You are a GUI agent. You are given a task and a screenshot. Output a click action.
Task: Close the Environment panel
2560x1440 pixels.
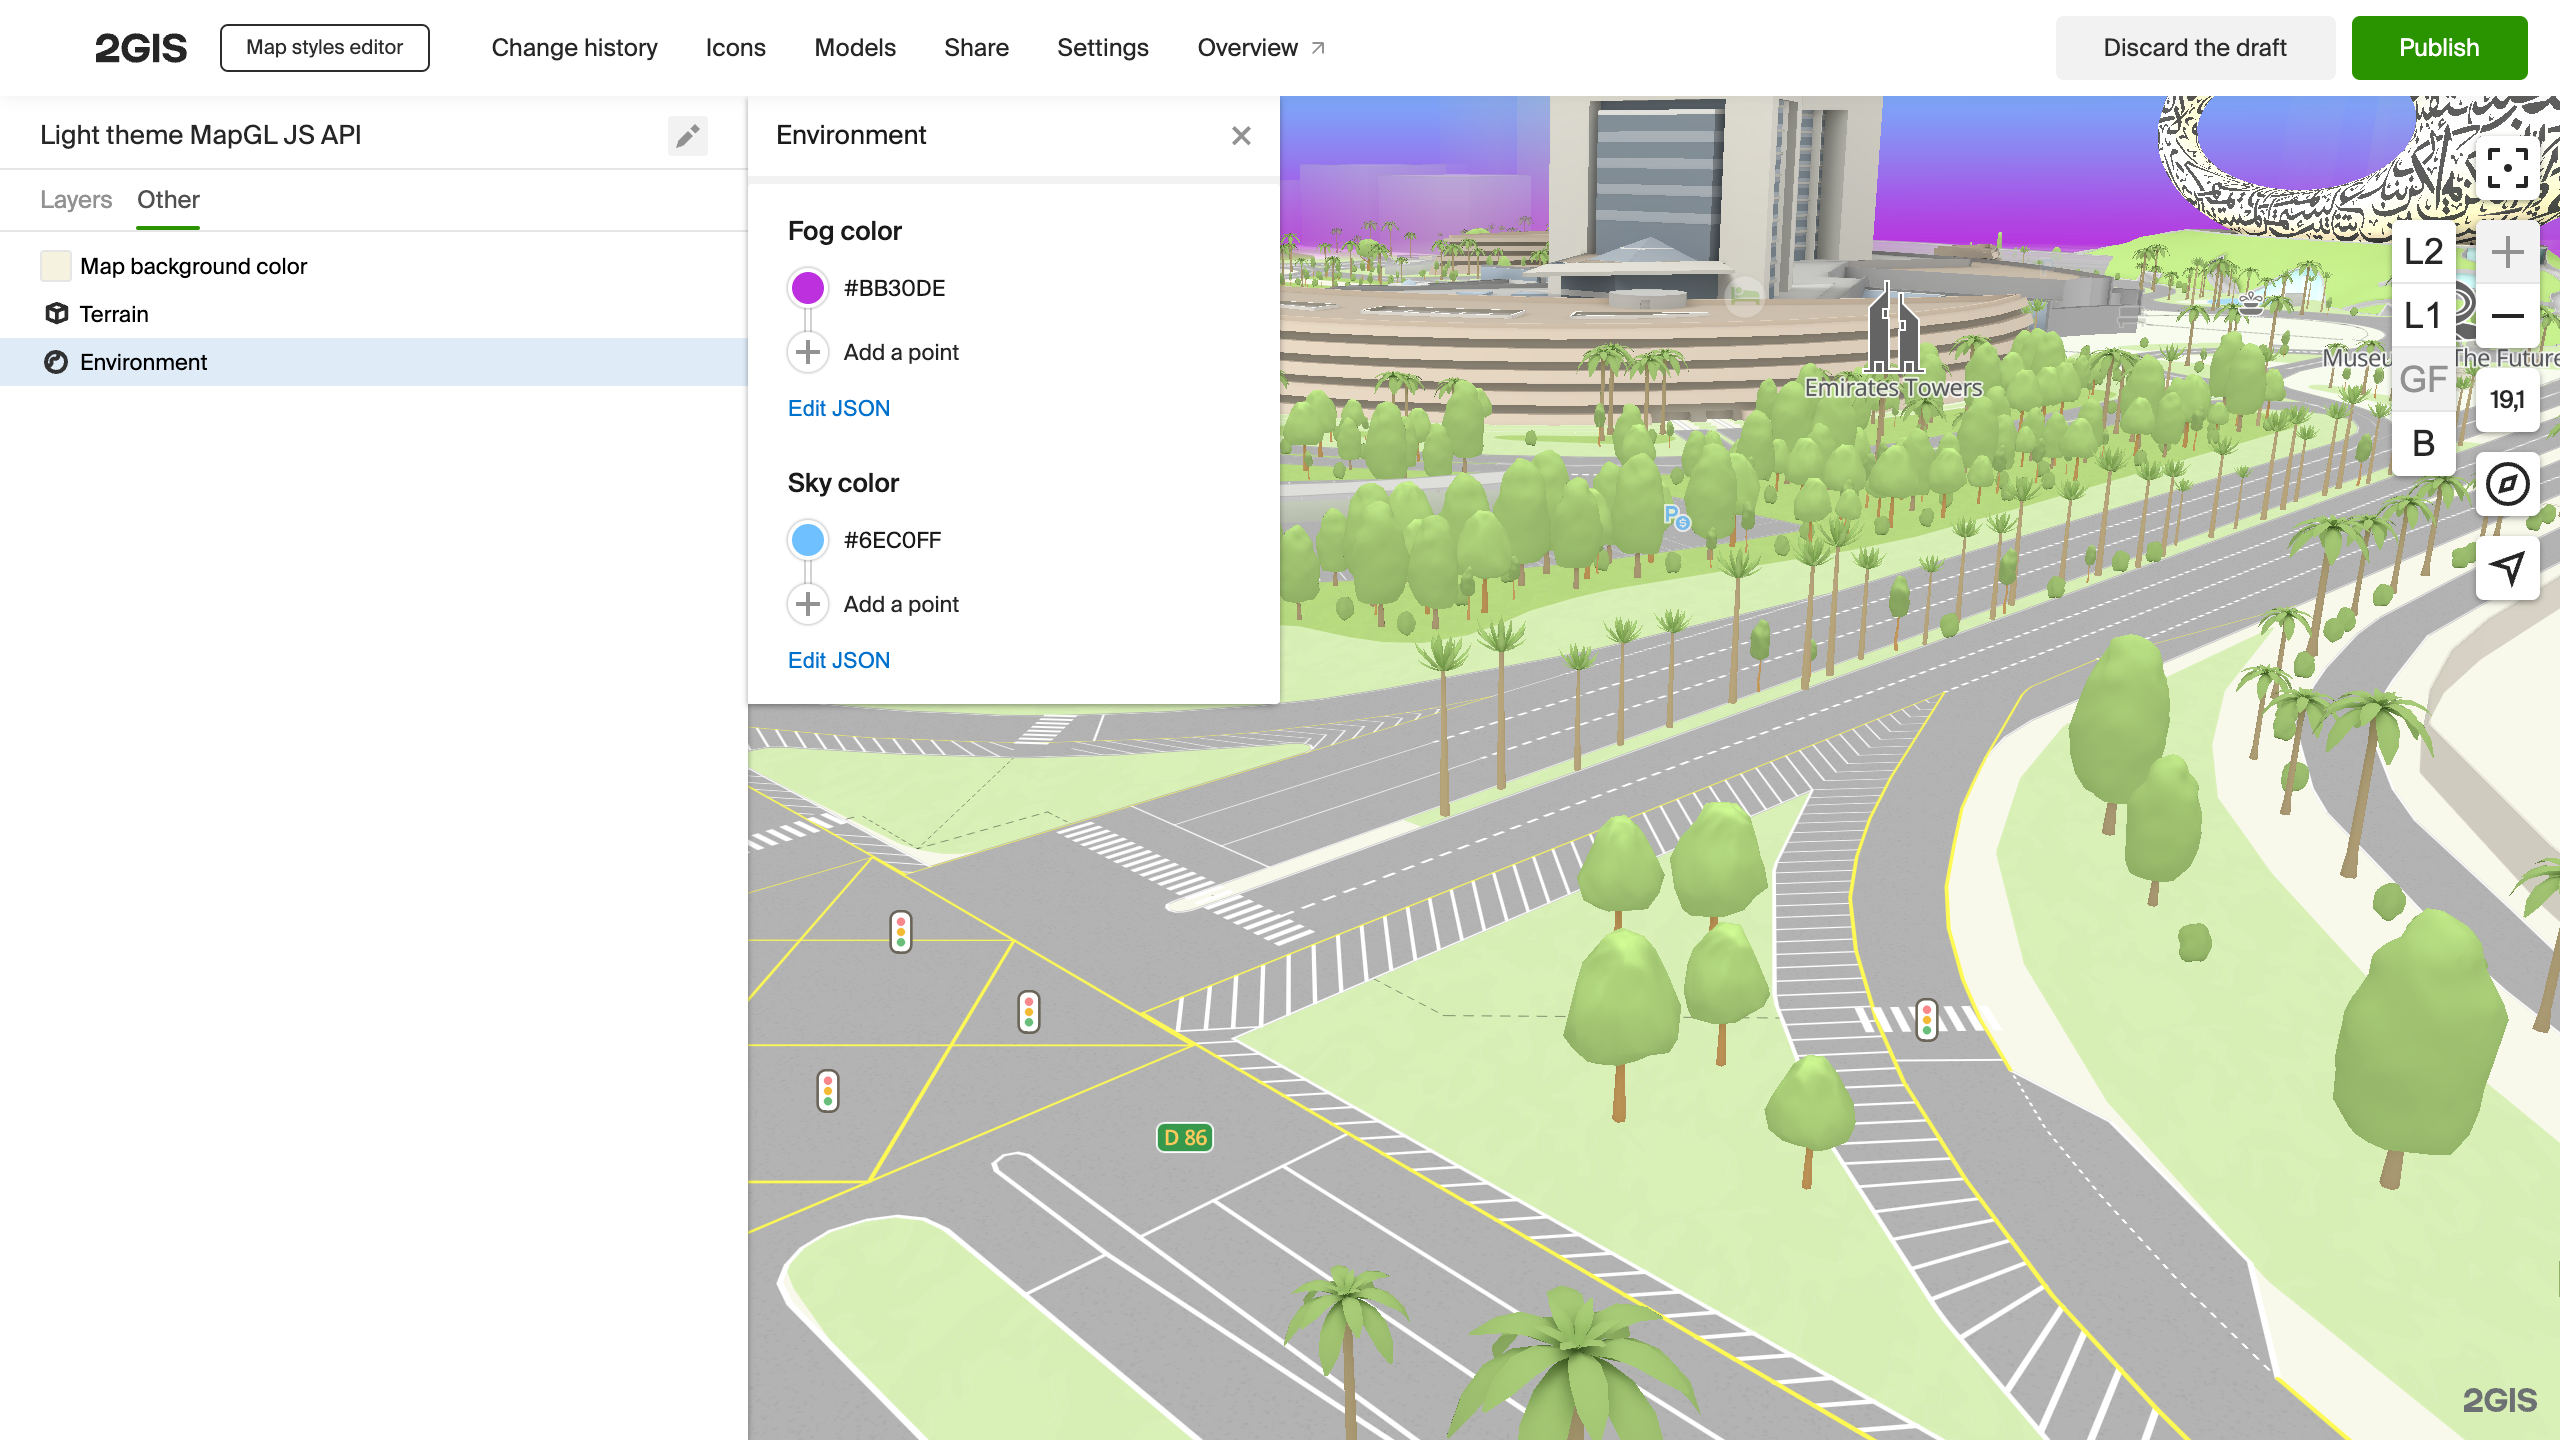[1241, 136]
